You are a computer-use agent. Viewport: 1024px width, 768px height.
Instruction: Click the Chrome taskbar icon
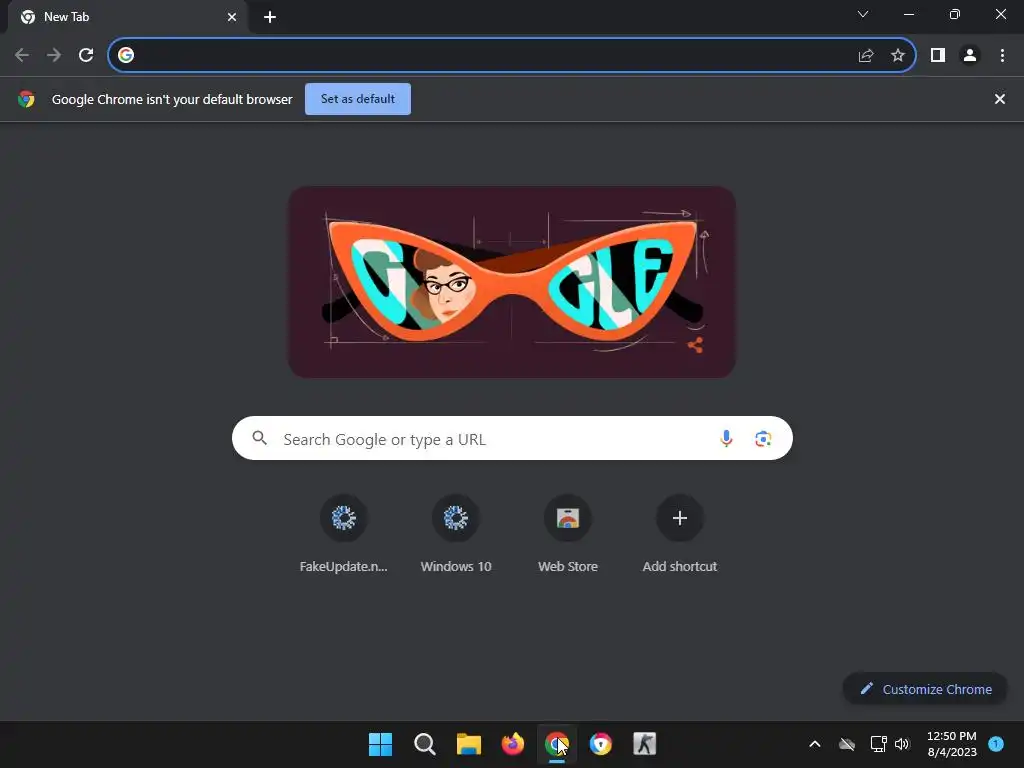point(556,744)
